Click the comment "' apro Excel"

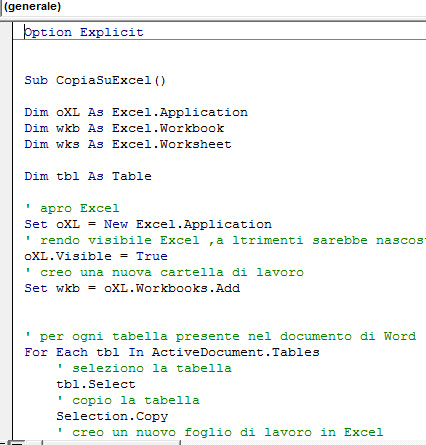click(72, 208)
